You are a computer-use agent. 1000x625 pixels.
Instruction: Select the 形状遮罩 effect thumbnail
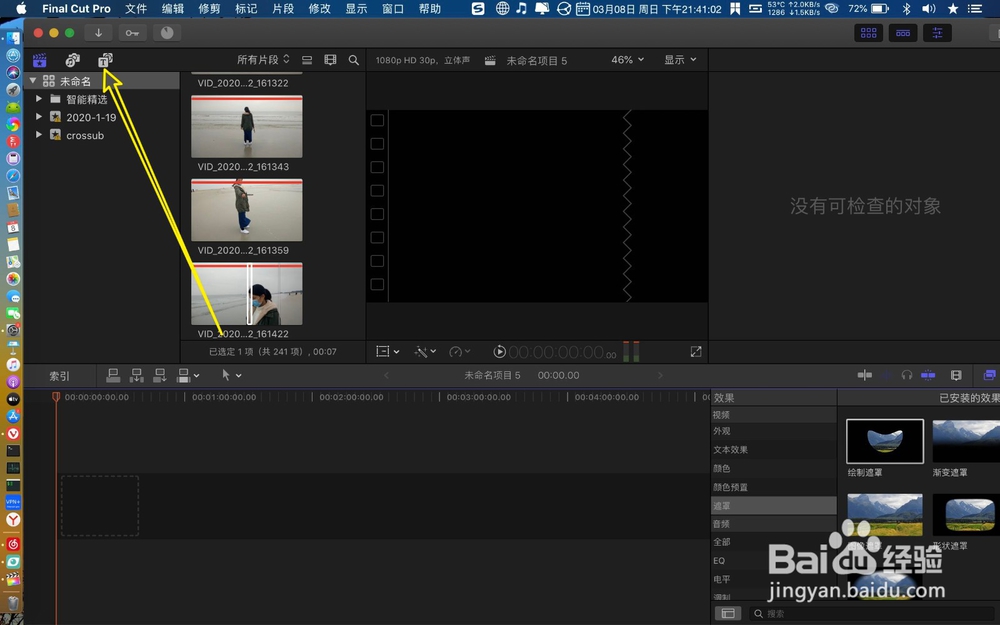point(966,515)
